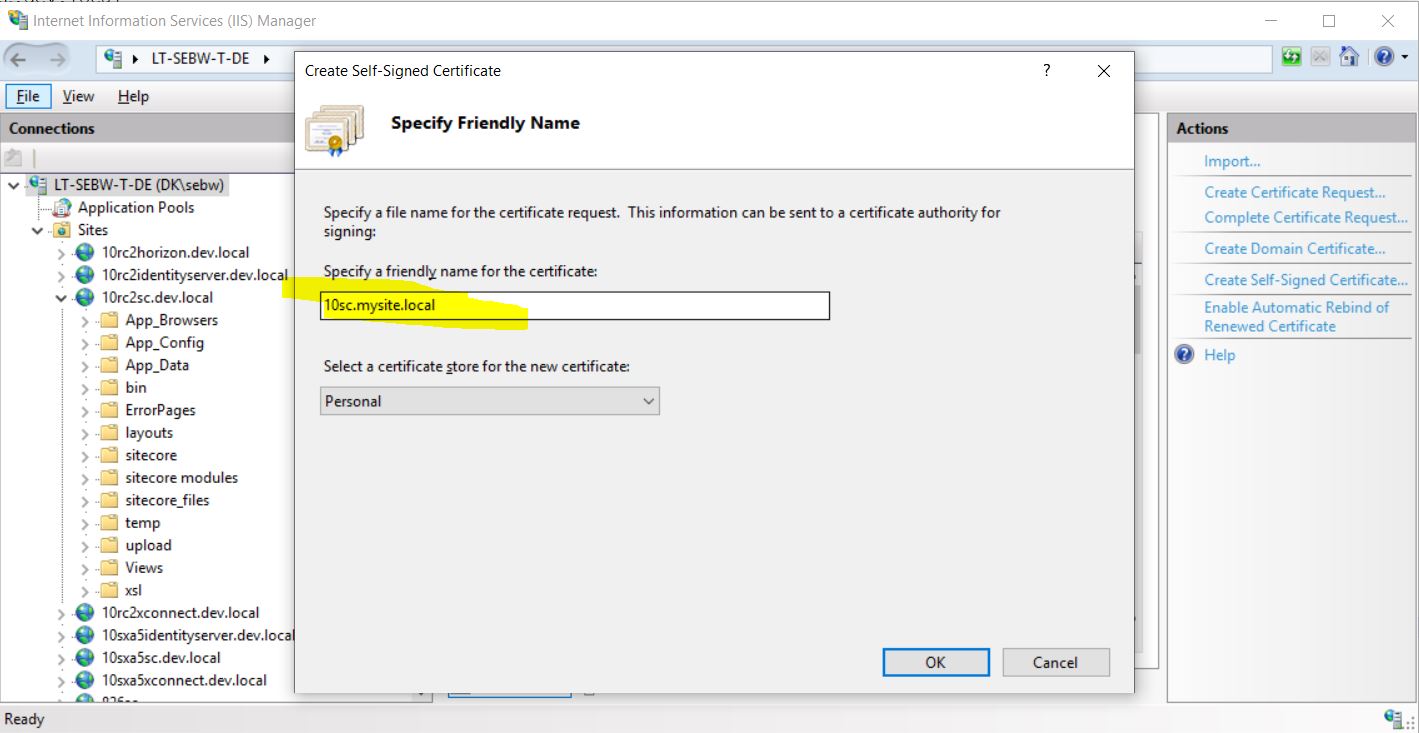This screenshot has height=733, width=1419.
Task: Click the Sites folder icon
Action: pyautogui.click(x=62, y=230)
